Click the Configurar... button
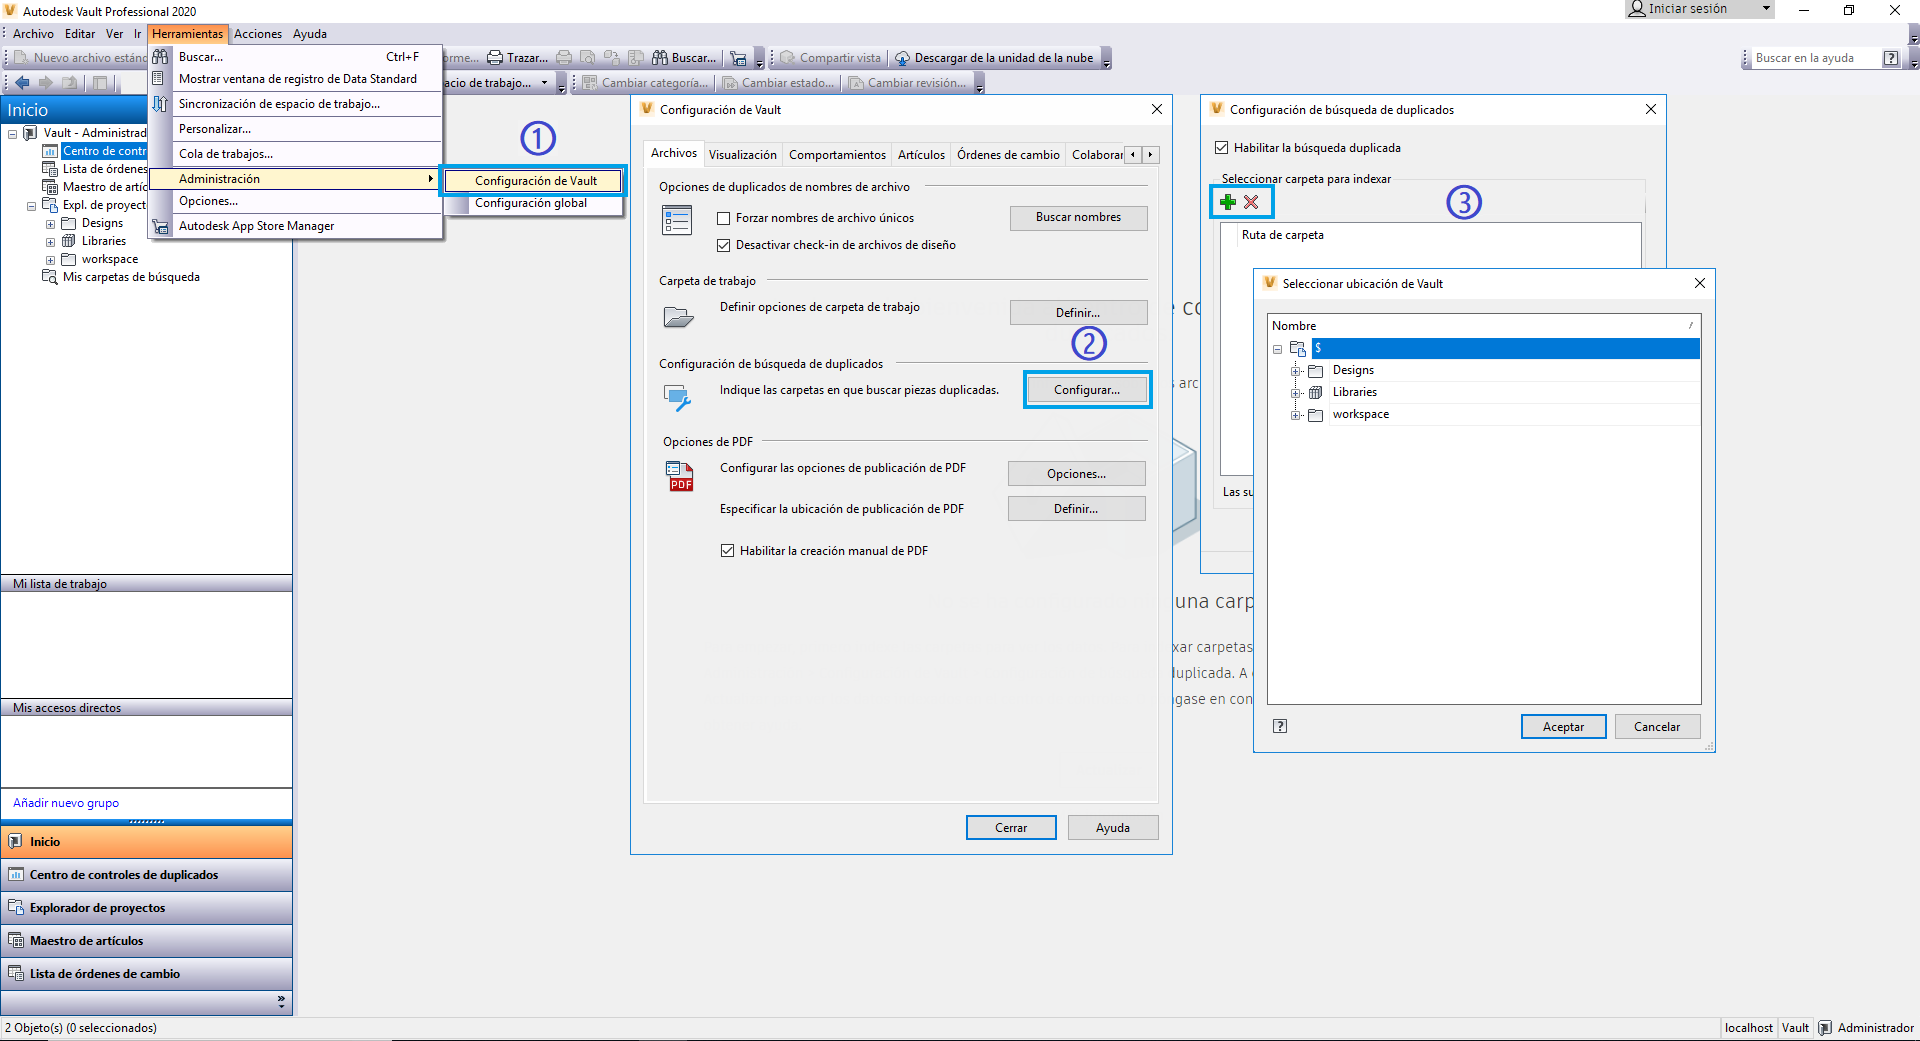 pyautogui.click(x=1087, y=390)
